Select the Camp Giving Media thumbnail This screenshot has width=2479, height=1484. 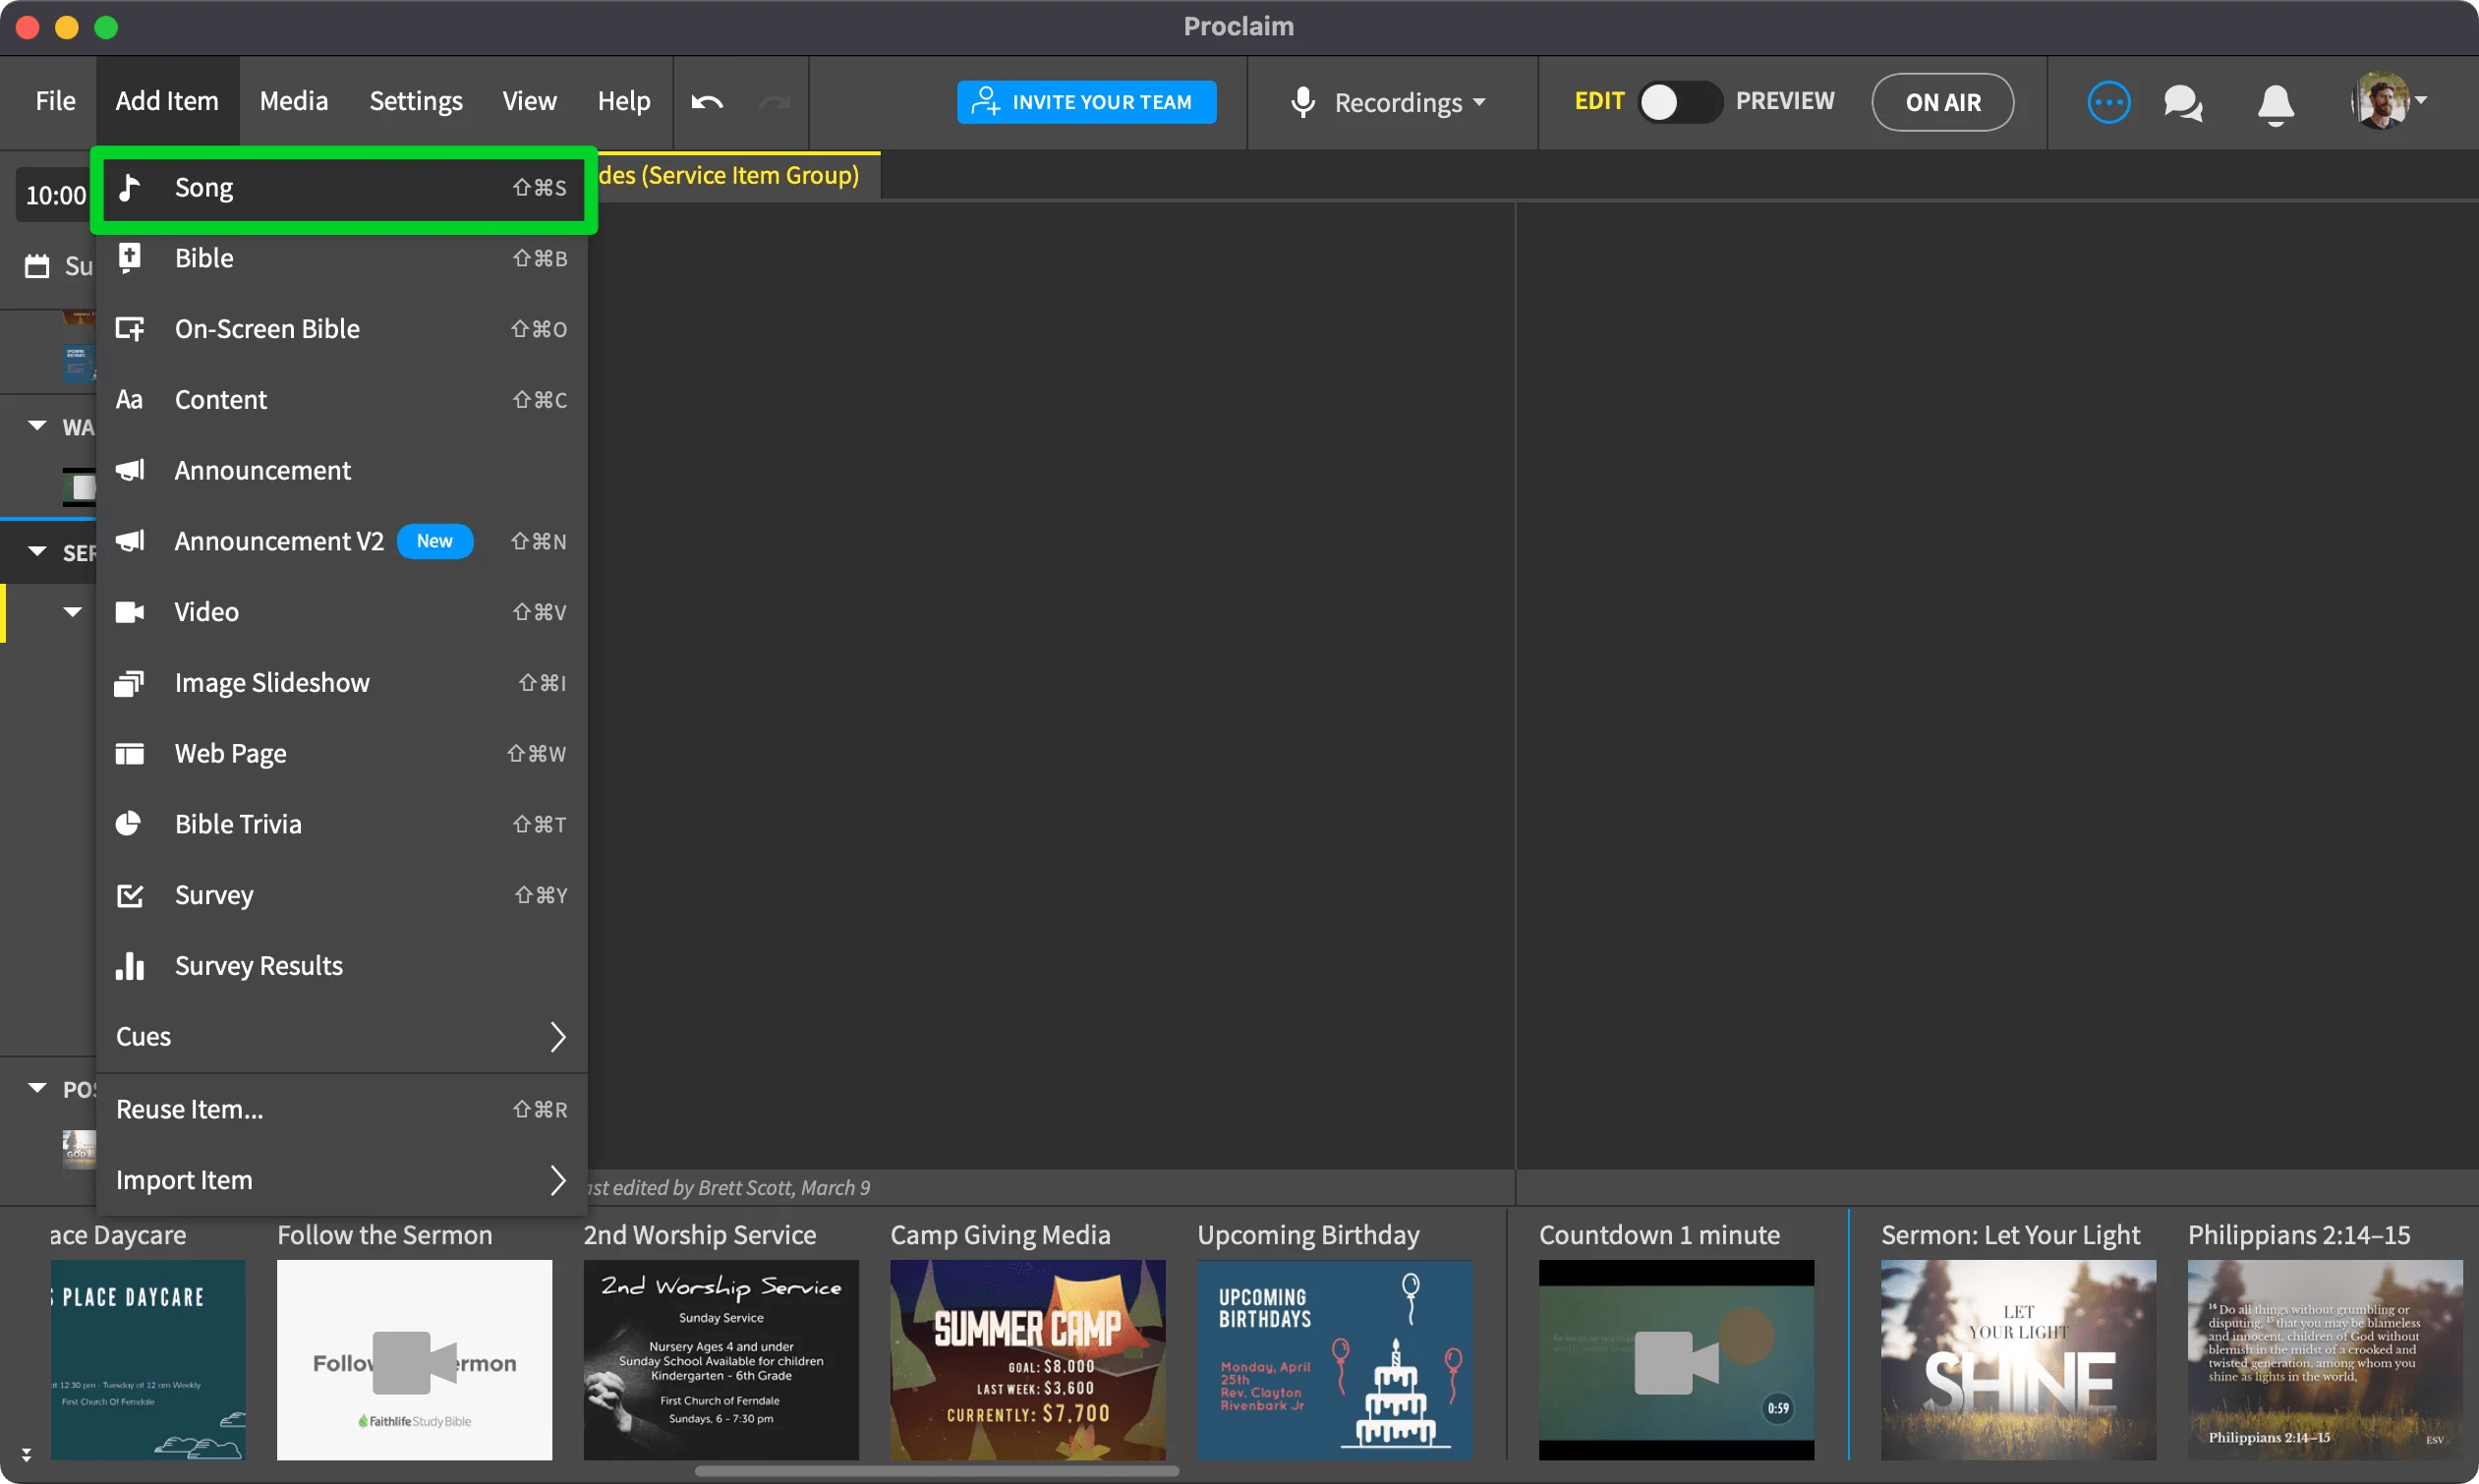point(1027,1358)
